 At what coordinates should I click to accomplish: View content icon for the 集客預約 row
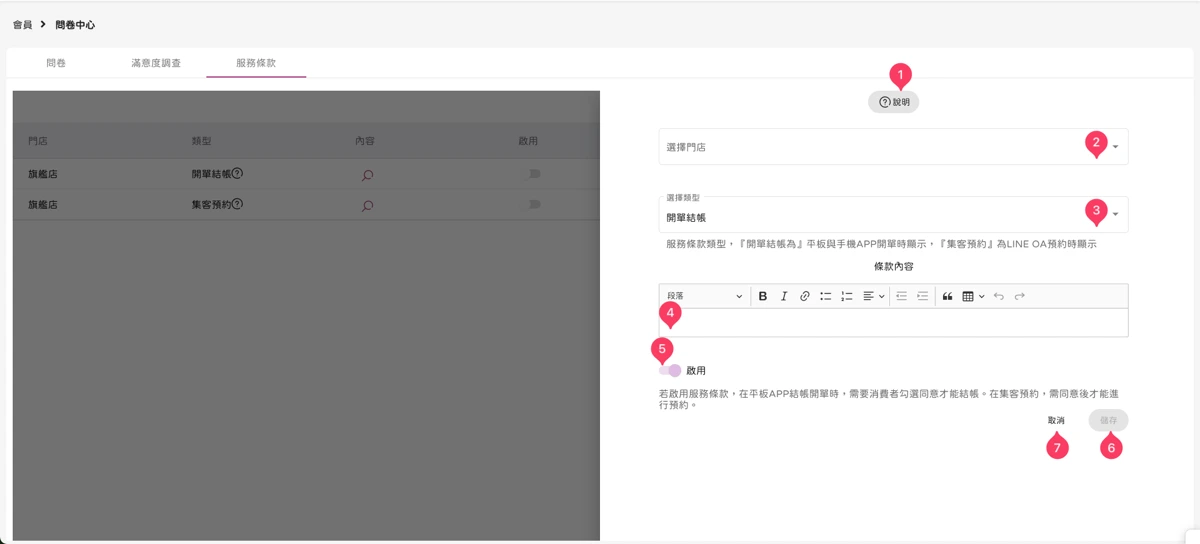pyautogui.click(x=368, y=205)
